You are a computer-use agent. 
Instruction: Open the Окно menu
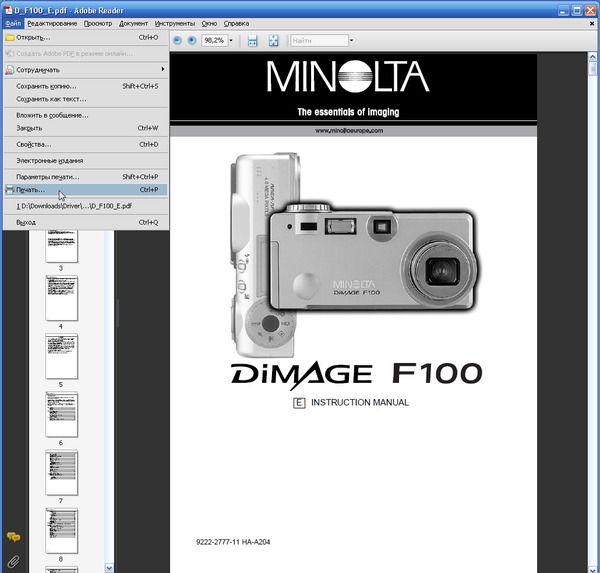(209, 24)
